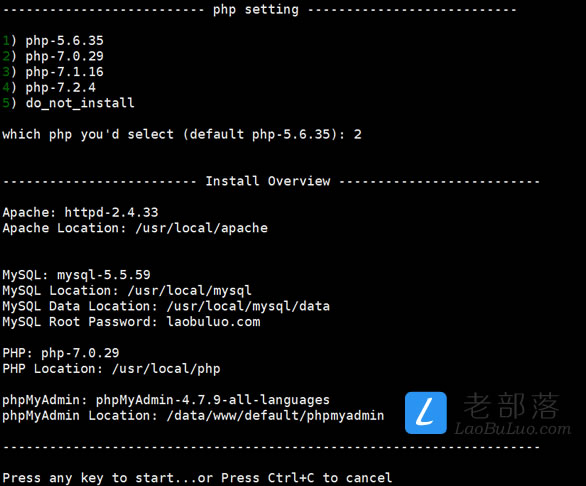This screenshot has height=486, width=586.
Task: Click the 'Install Overview' header text
Action: 268,181
